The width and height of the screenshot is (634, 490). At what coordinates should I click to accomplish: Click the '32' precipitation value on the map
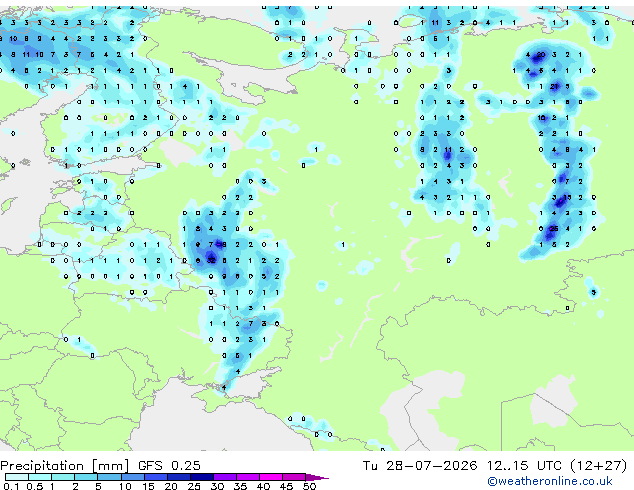pyautogui.click(x=211, y=261)
